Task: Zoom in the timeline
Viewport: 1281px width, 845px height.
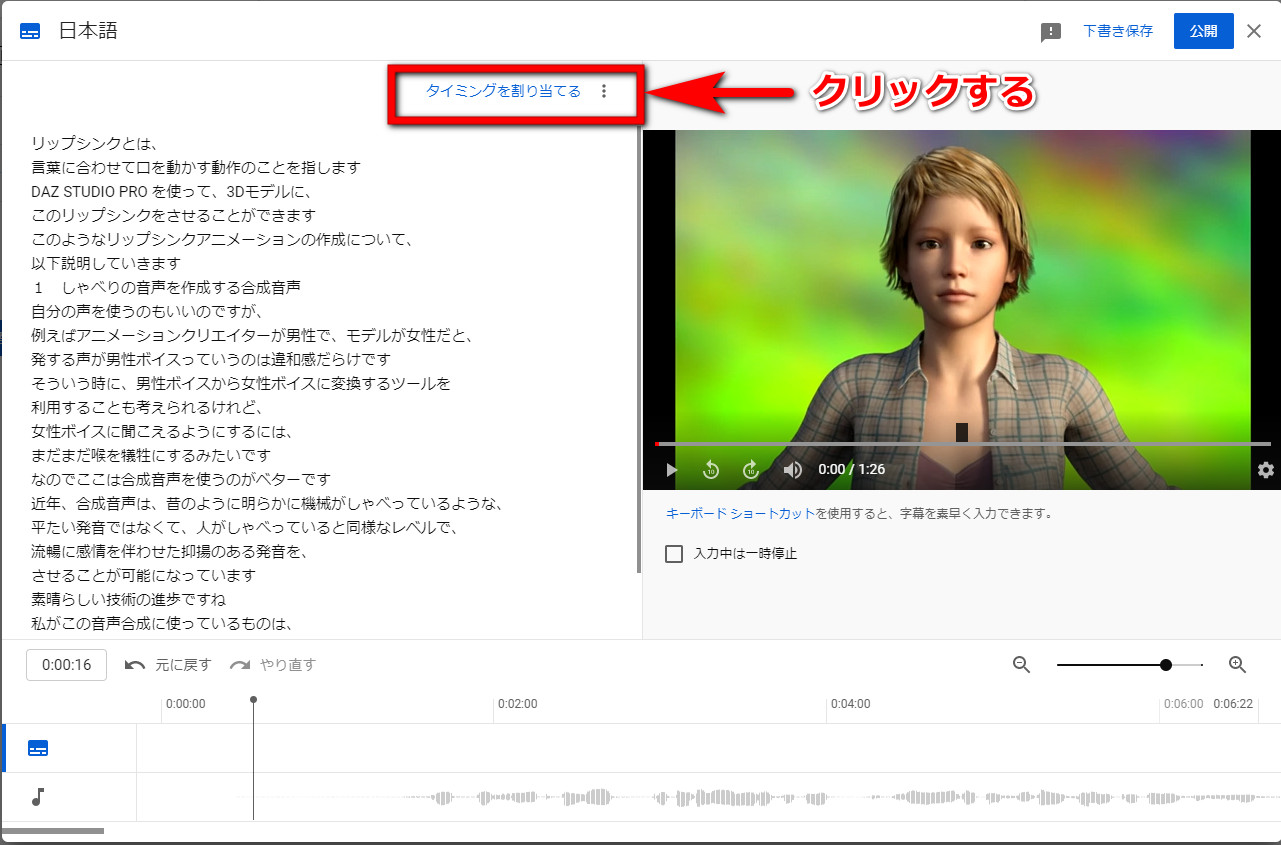Action: 1237,665
